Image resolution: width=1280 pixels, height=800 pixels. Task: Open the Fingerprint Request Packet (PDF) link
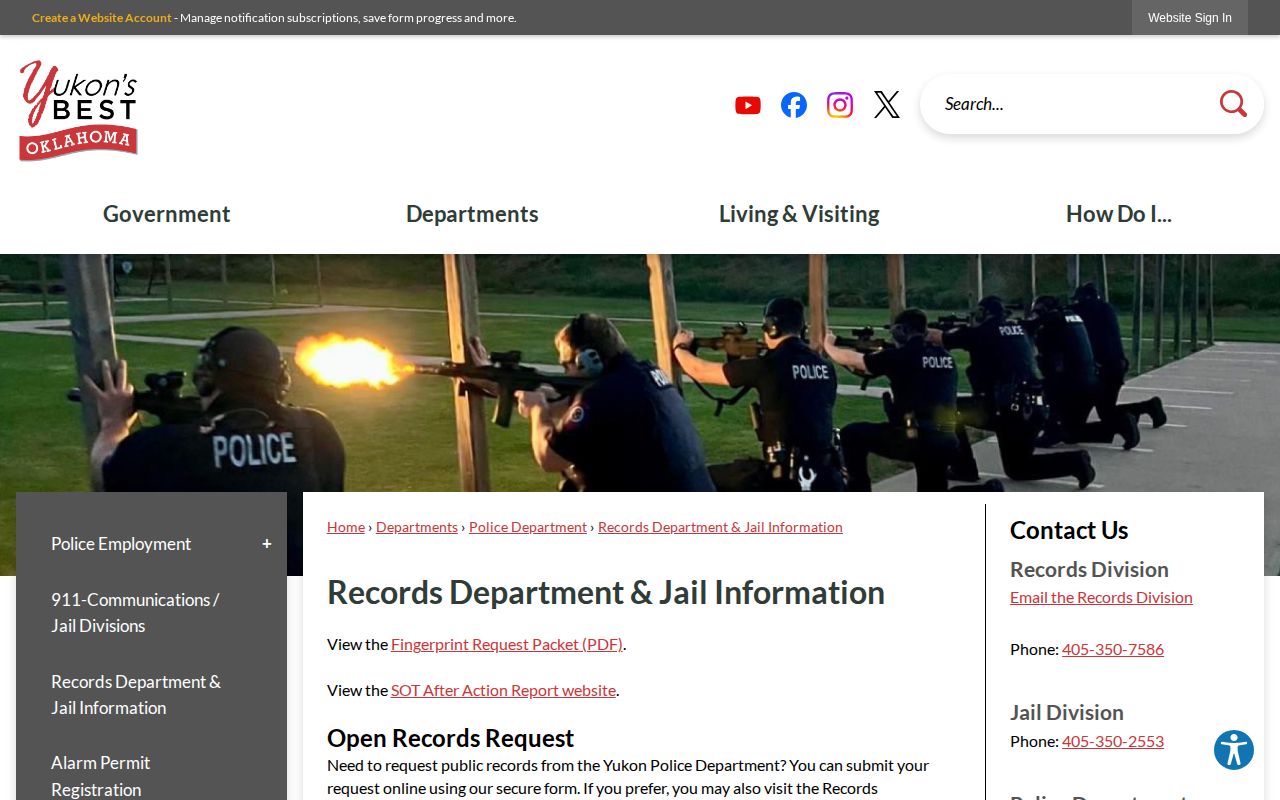(507, 644)
